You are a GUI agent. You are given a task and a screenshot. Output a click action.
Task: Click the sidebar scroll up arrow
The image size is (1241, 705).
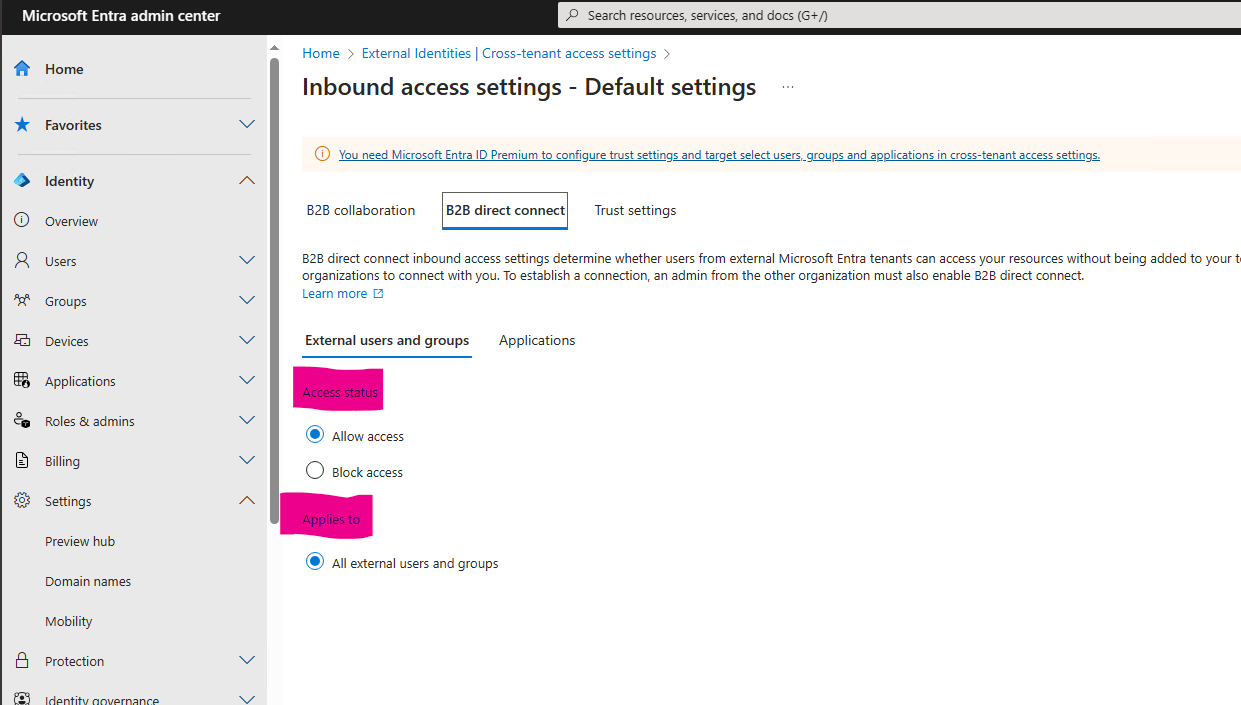pyautogui.click(x=274, y=48)
